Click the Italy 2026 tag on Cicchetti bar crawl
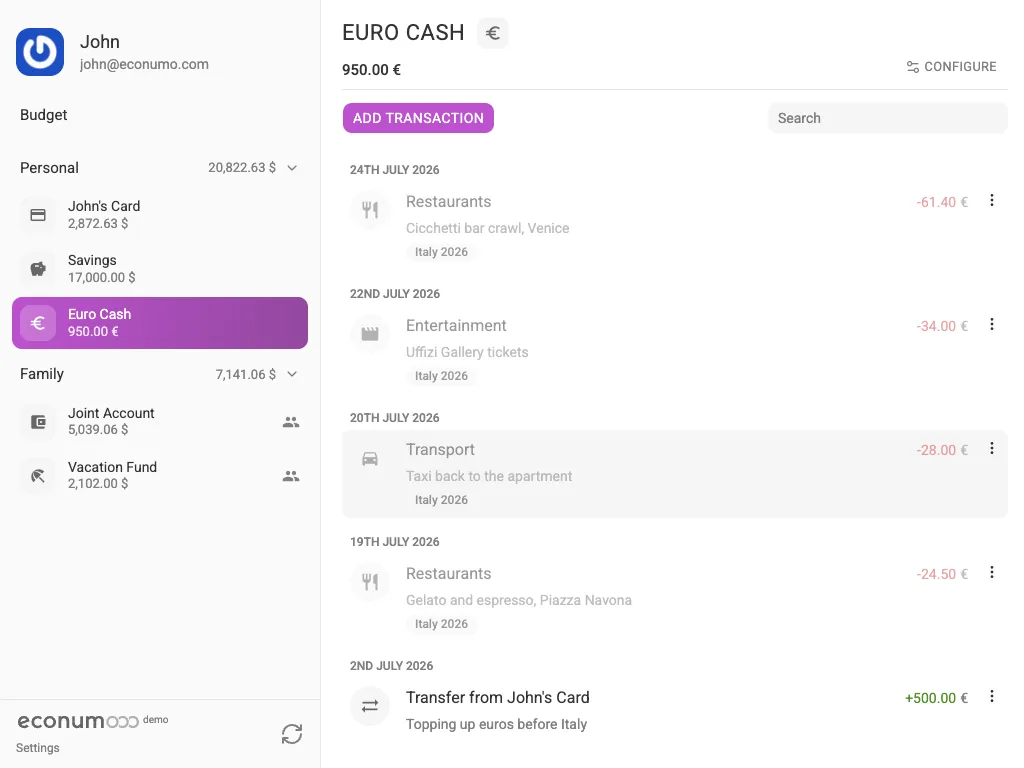The height and width of the screenshot is (768, 1024). pyautogui.click(x=441, y=252)
